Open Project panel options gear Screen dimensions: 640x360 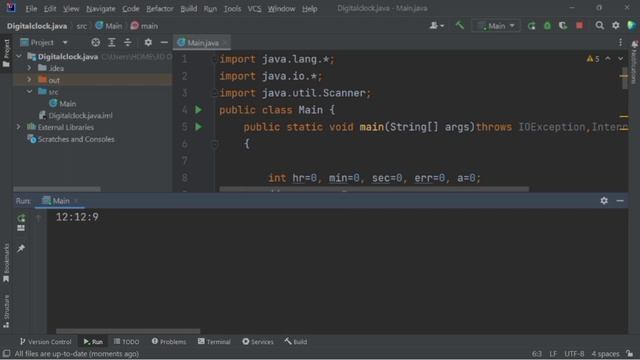tap(148, 42)
